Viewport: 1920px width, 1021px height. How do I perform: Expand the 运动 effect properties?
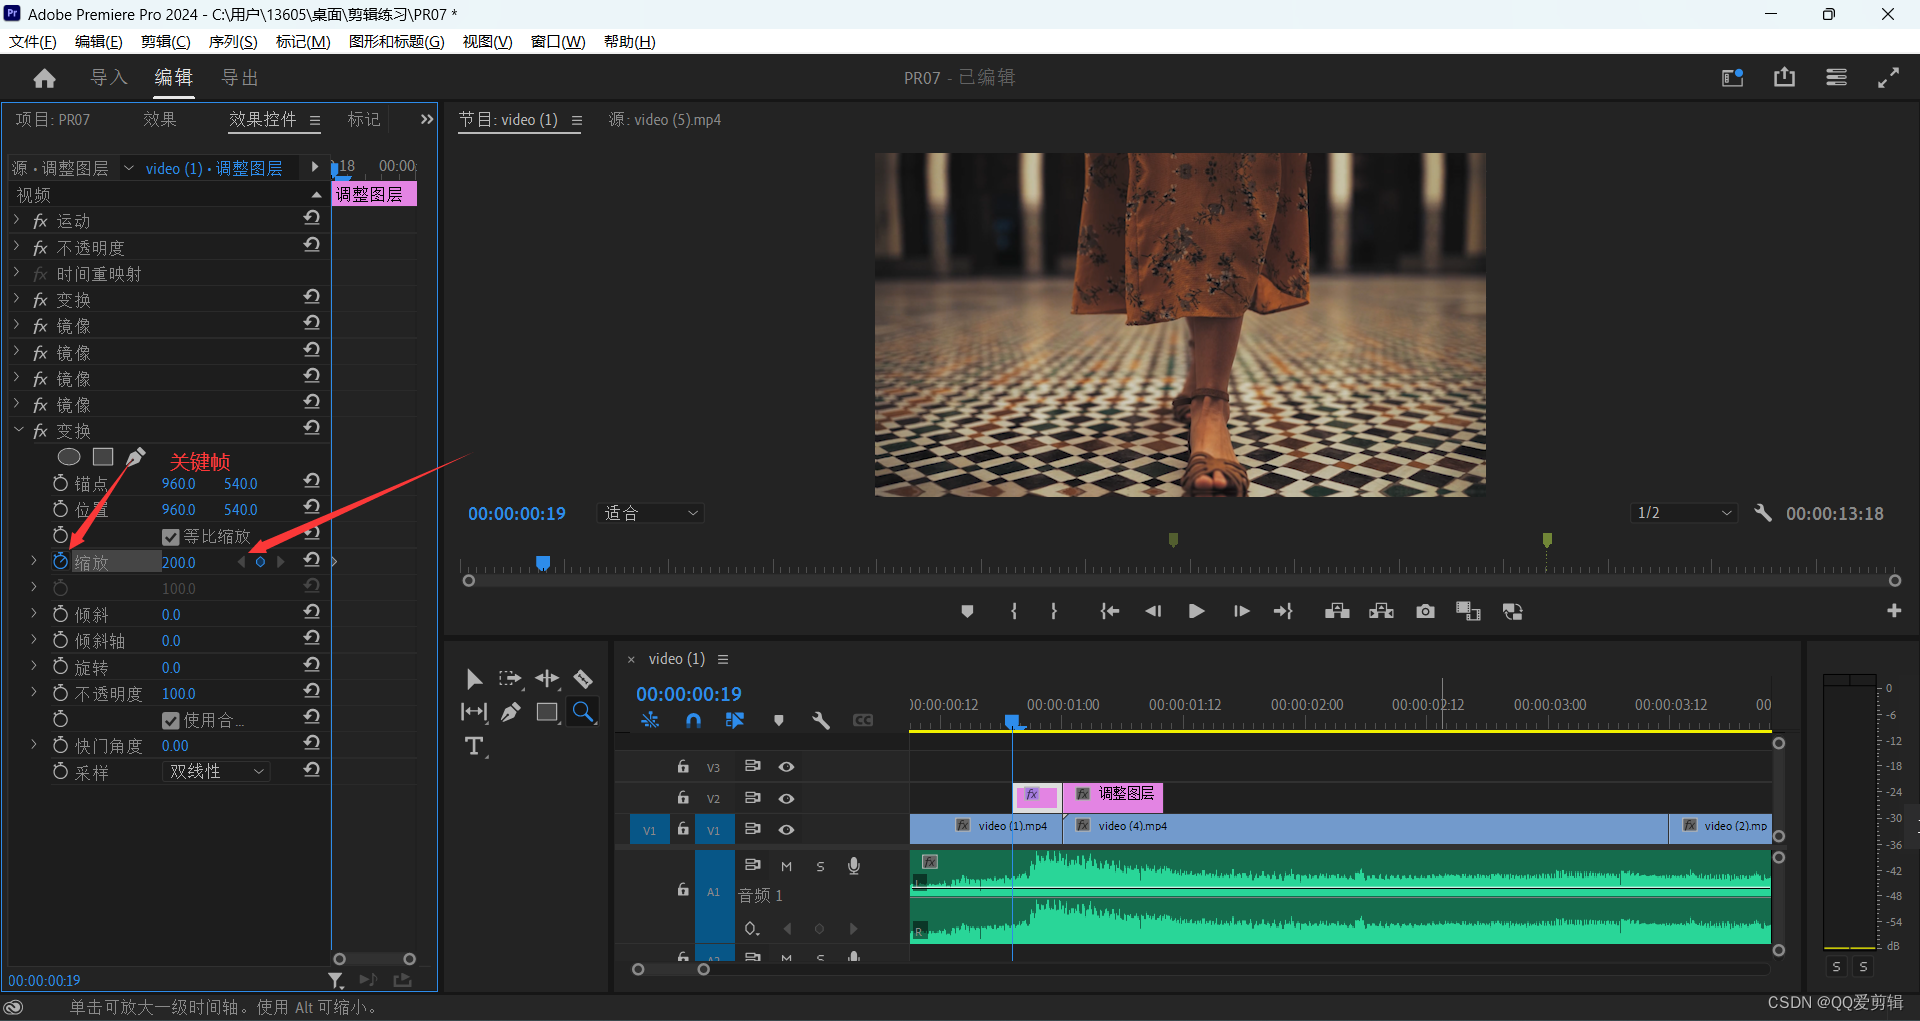coord(17,220)
